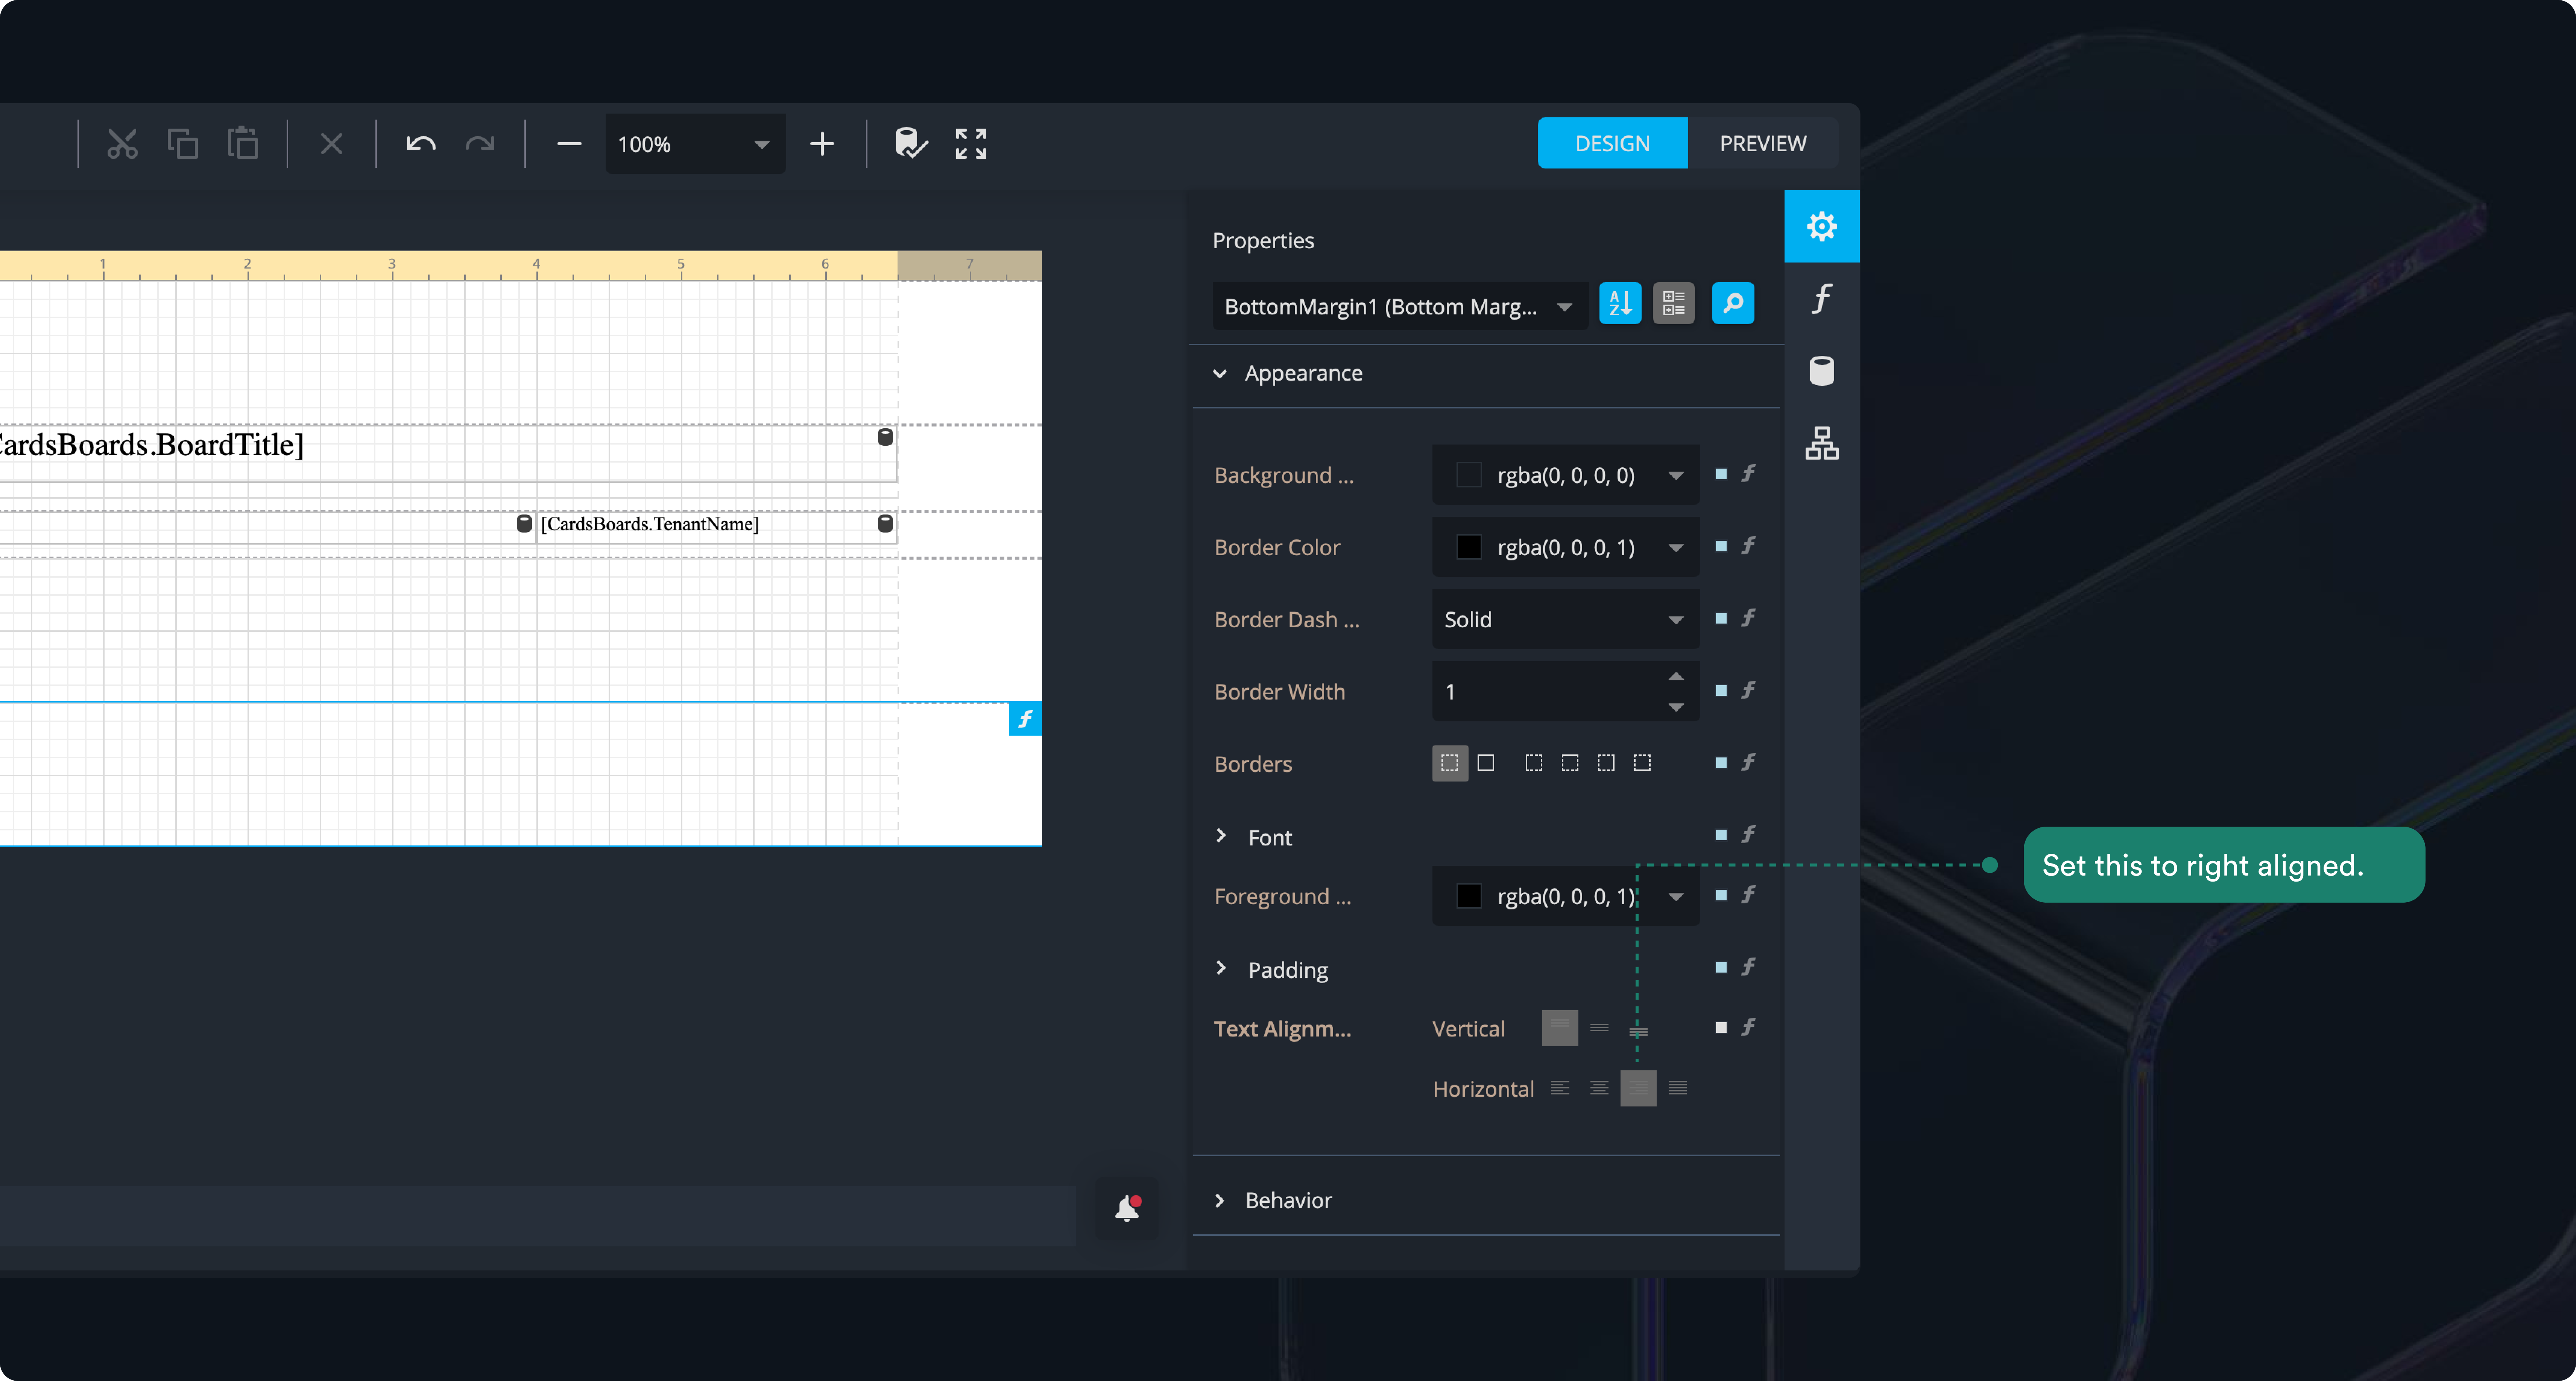The width and height of the screenshot is (2576, 1381).
Task: Open Border Color expression f icon
Action: [x=1748, y=546]
